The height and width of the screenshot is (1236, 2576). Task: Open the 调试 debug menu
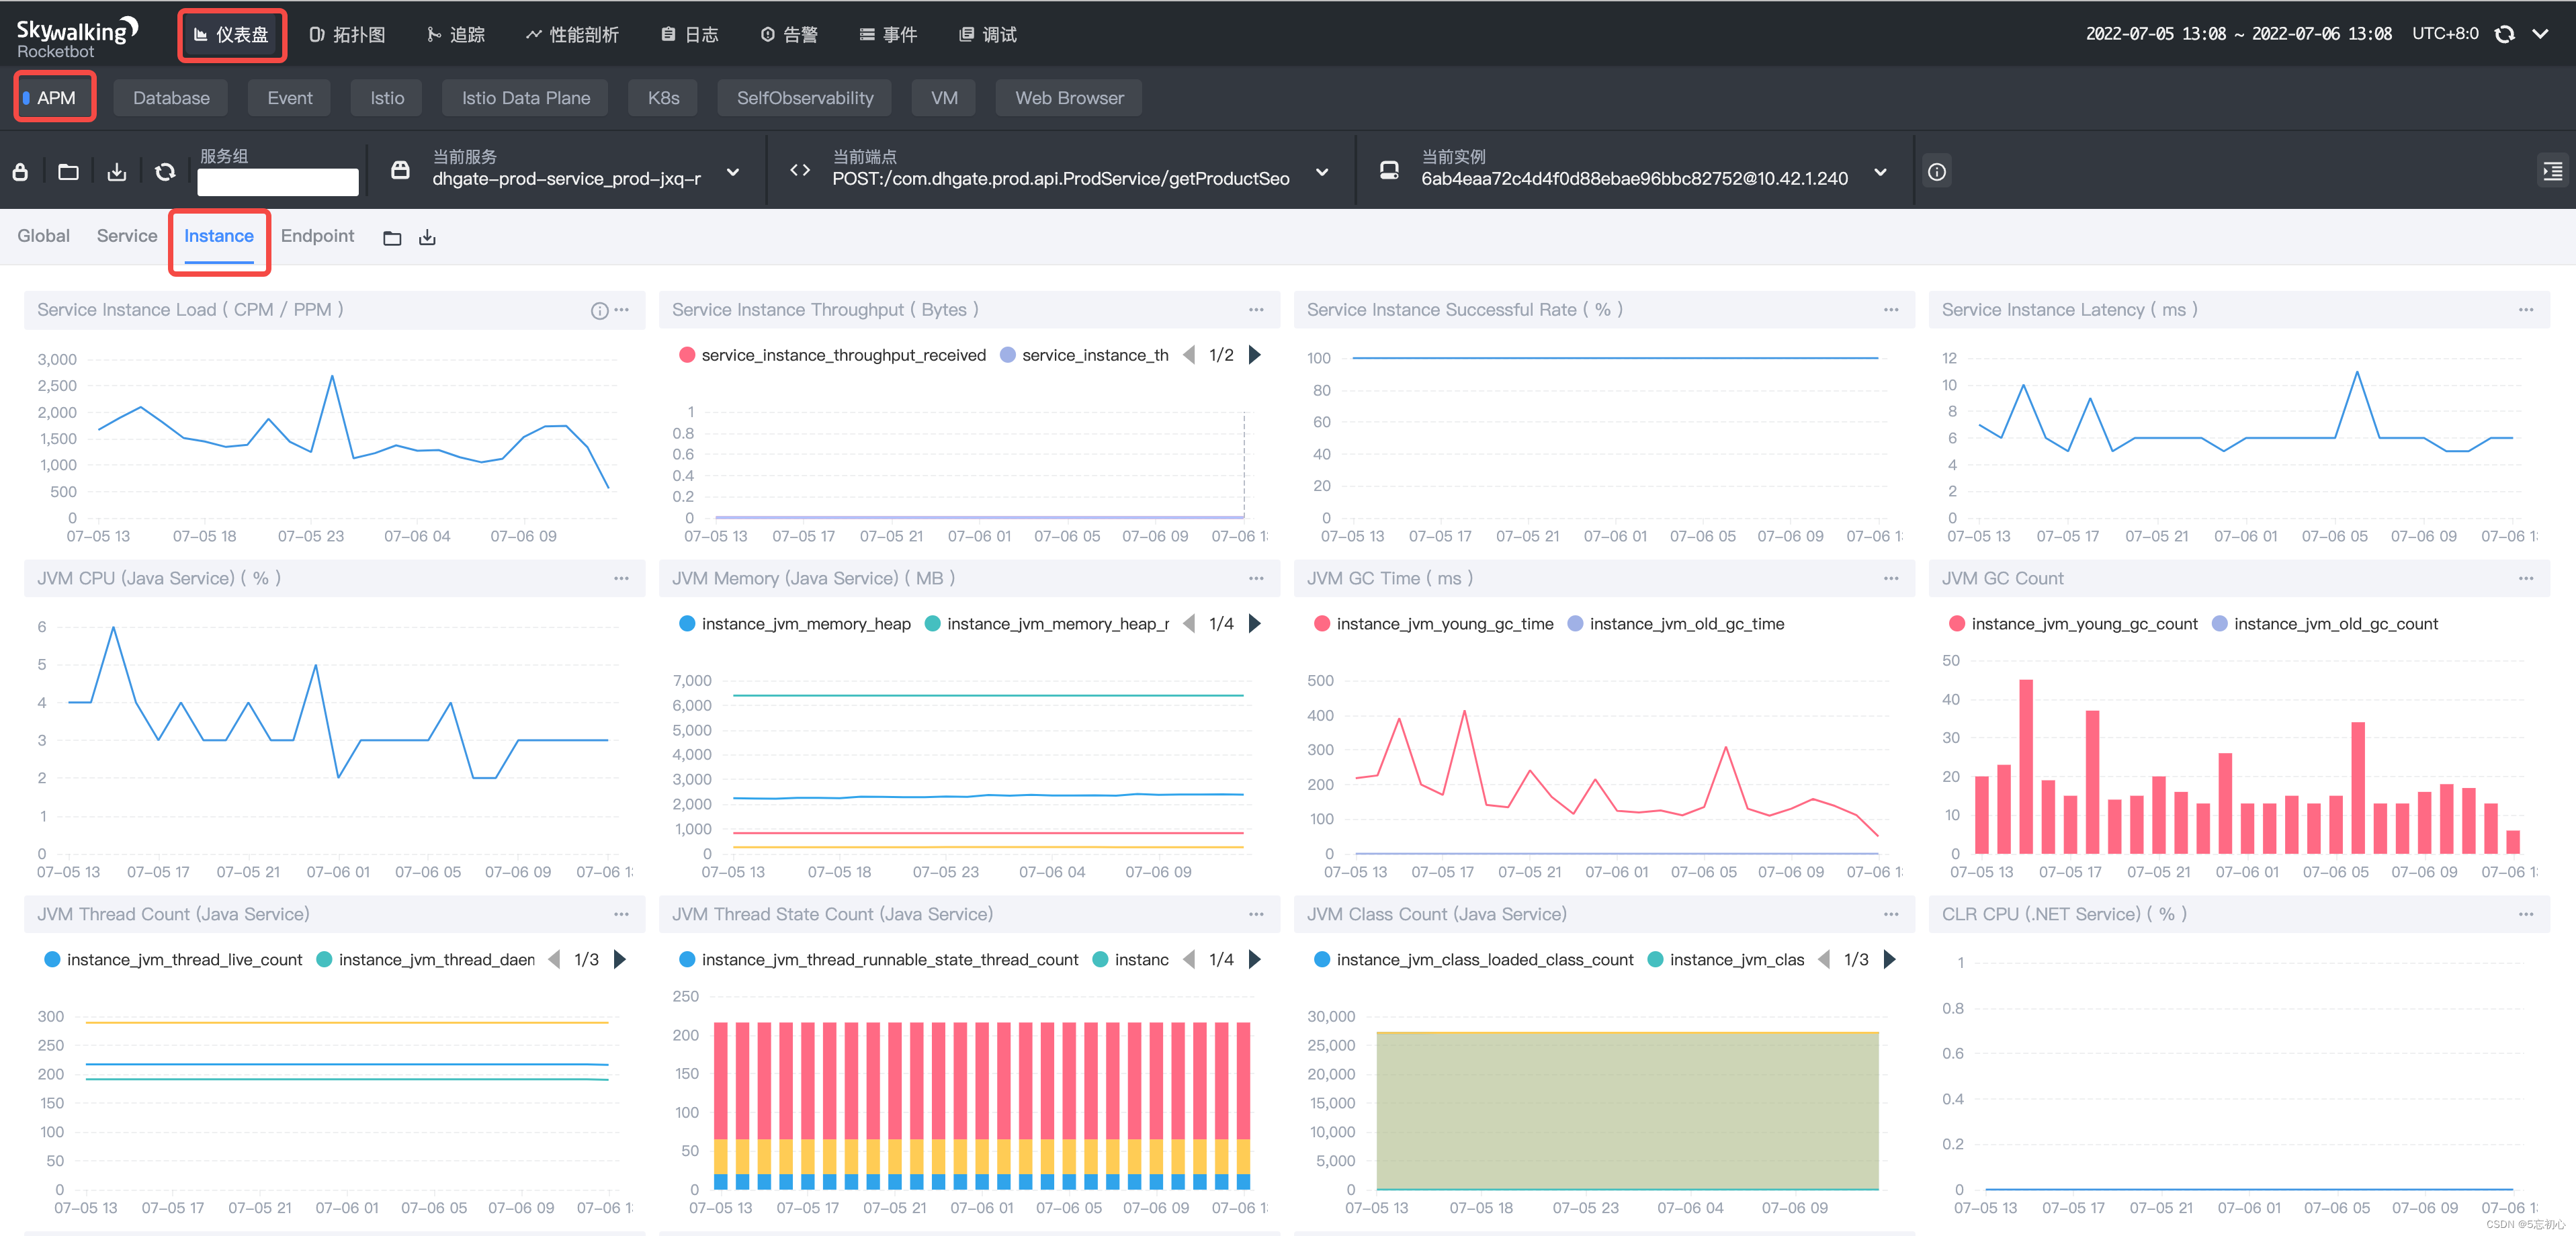pos(988,35)
